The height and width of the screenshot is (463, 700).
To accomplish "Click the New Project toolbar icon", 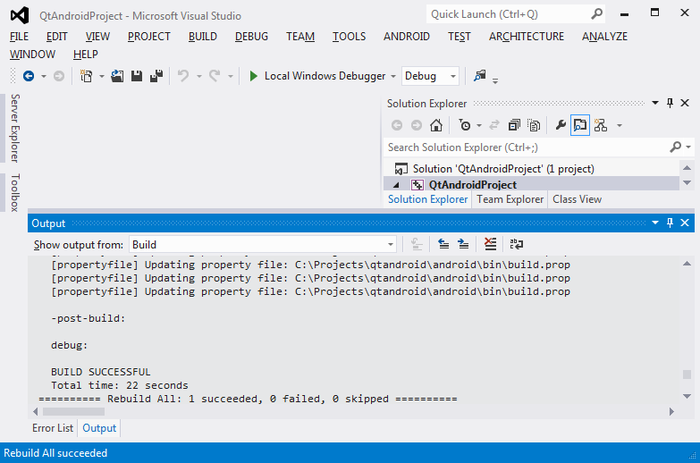I will point(86,76).
